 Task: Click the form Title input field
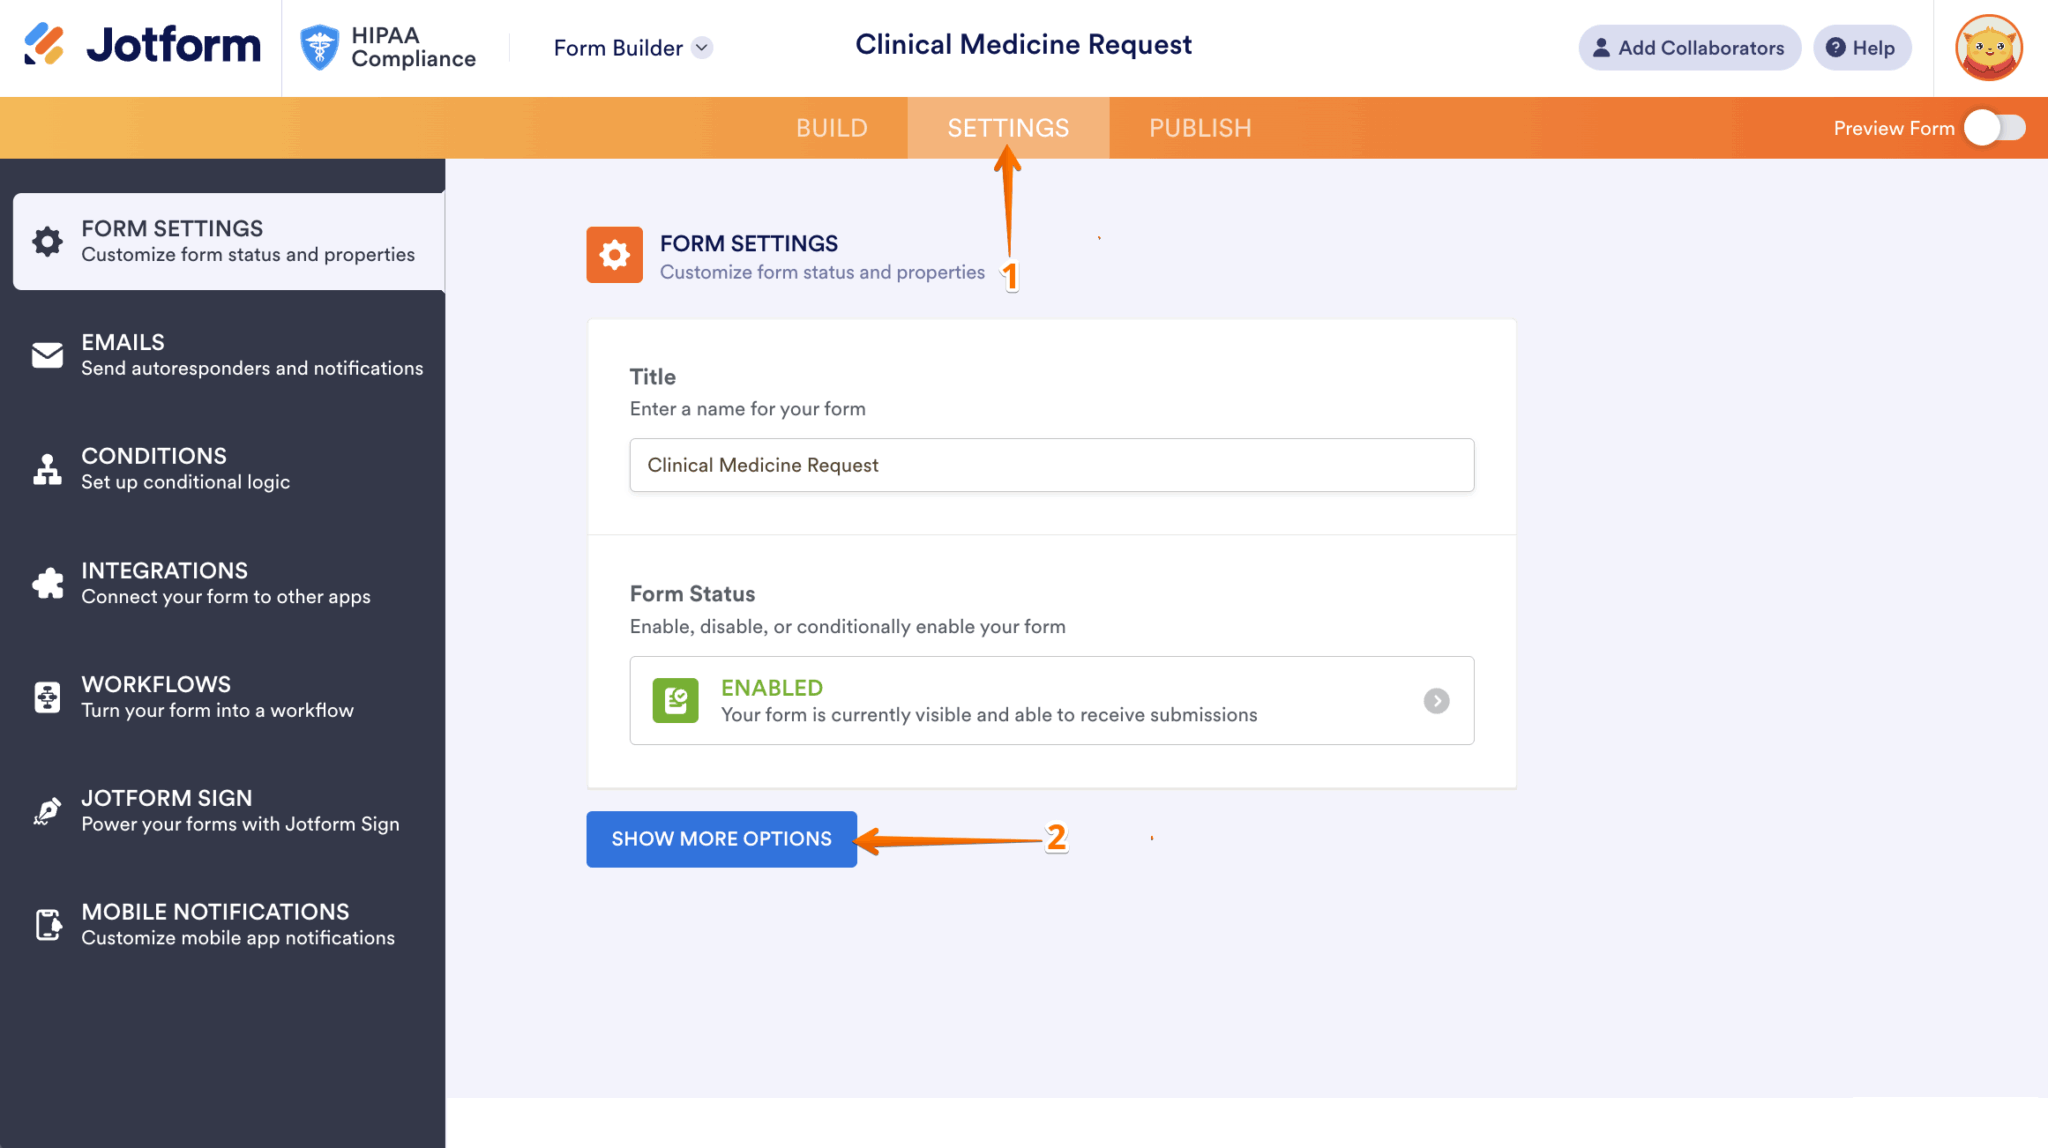(x=1050, y=464)
